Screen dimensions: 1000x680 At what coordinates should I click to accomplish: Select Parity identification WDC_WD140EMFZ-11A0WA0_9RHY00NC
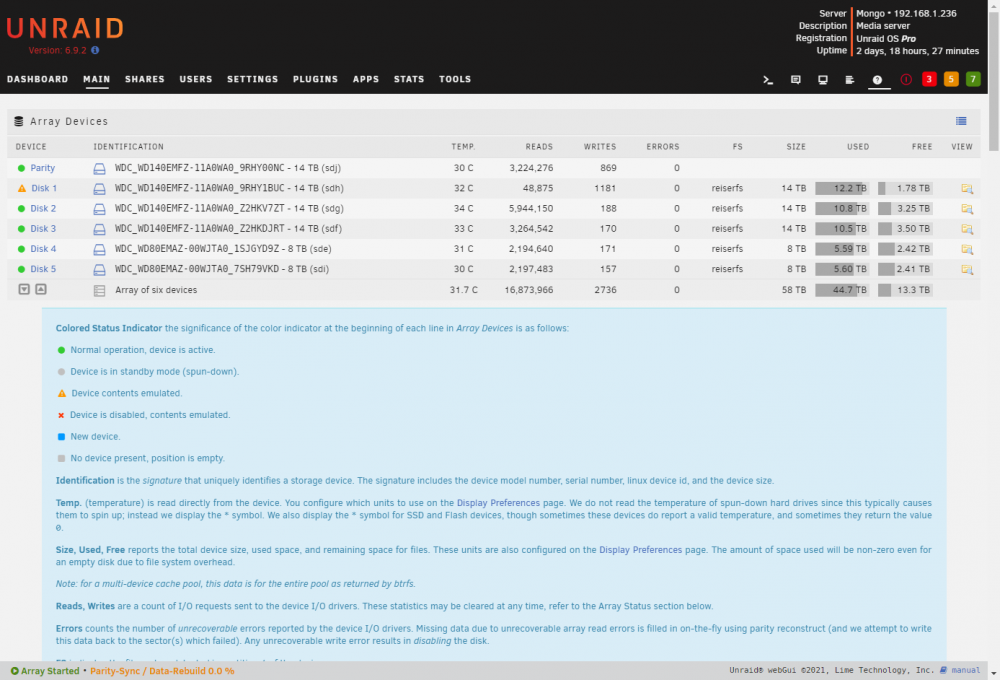[x=200, y=168]
